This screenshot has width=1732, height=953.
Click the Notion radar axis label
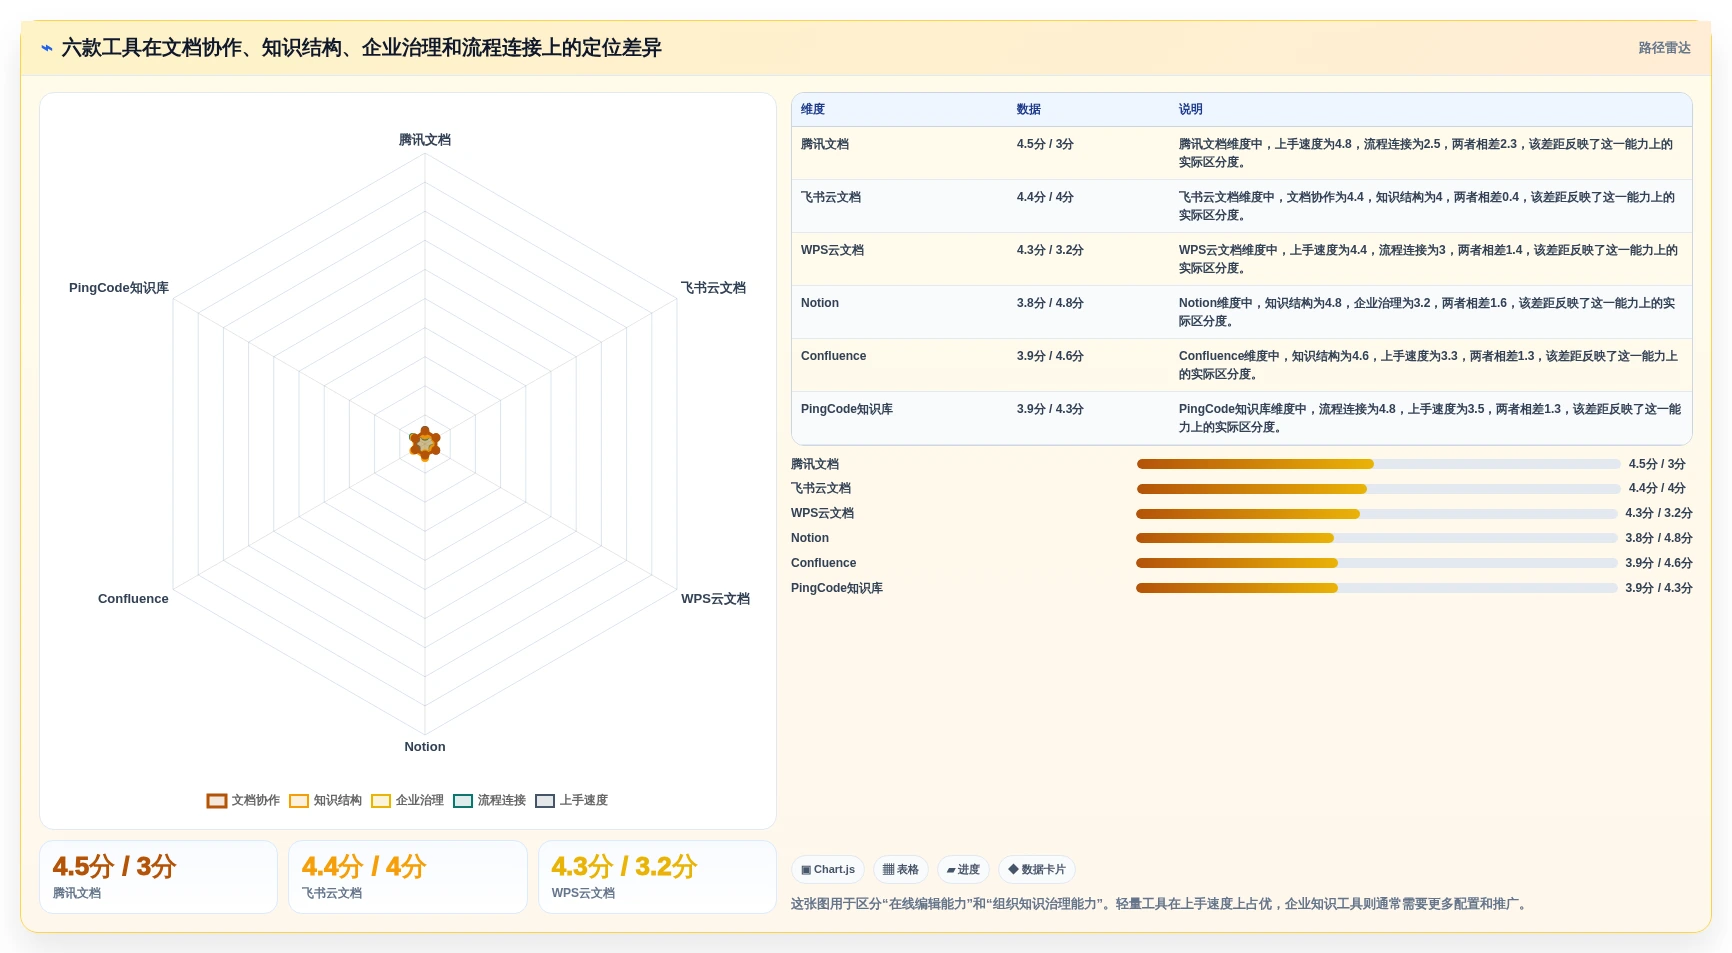(425, 748)
